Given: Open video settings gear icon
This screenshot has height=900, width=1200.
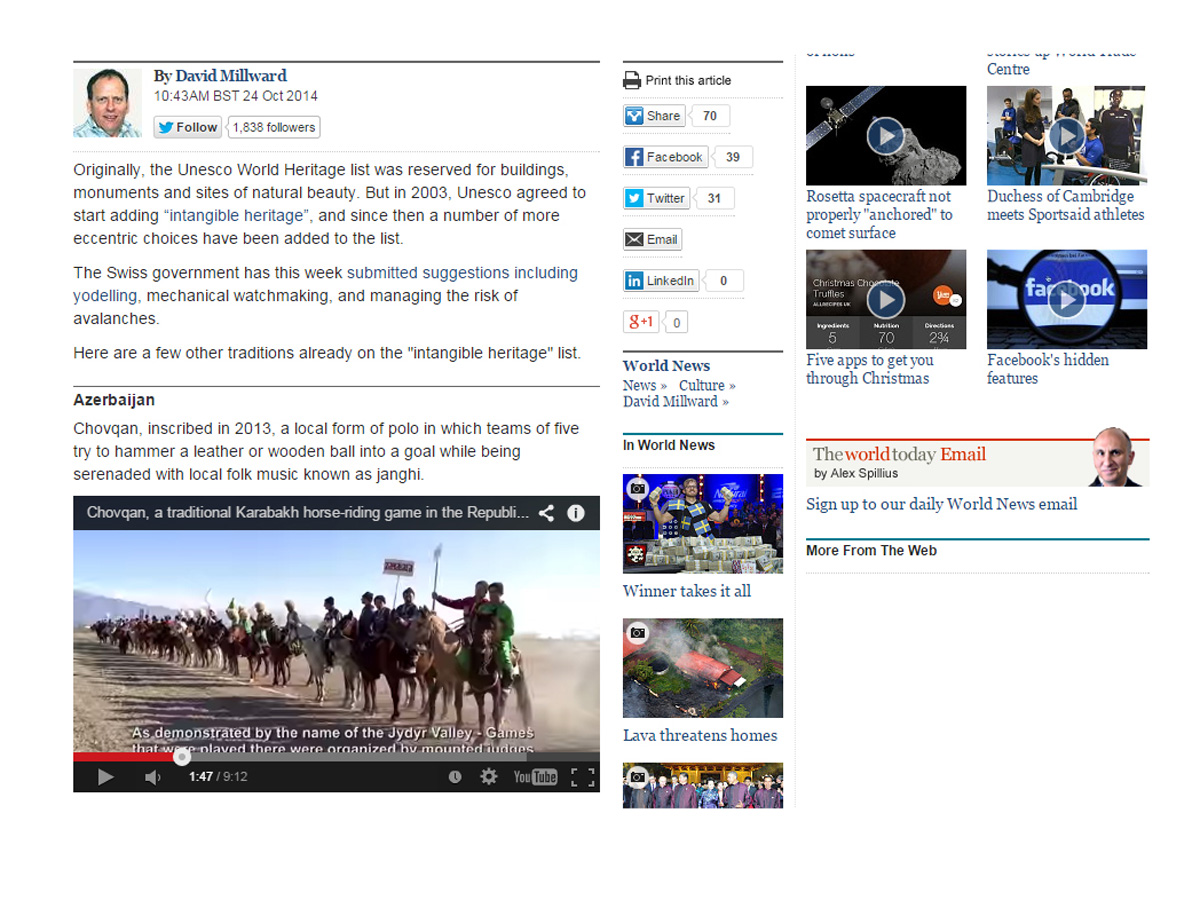Looking at the screenshot, I should (488, 777).
